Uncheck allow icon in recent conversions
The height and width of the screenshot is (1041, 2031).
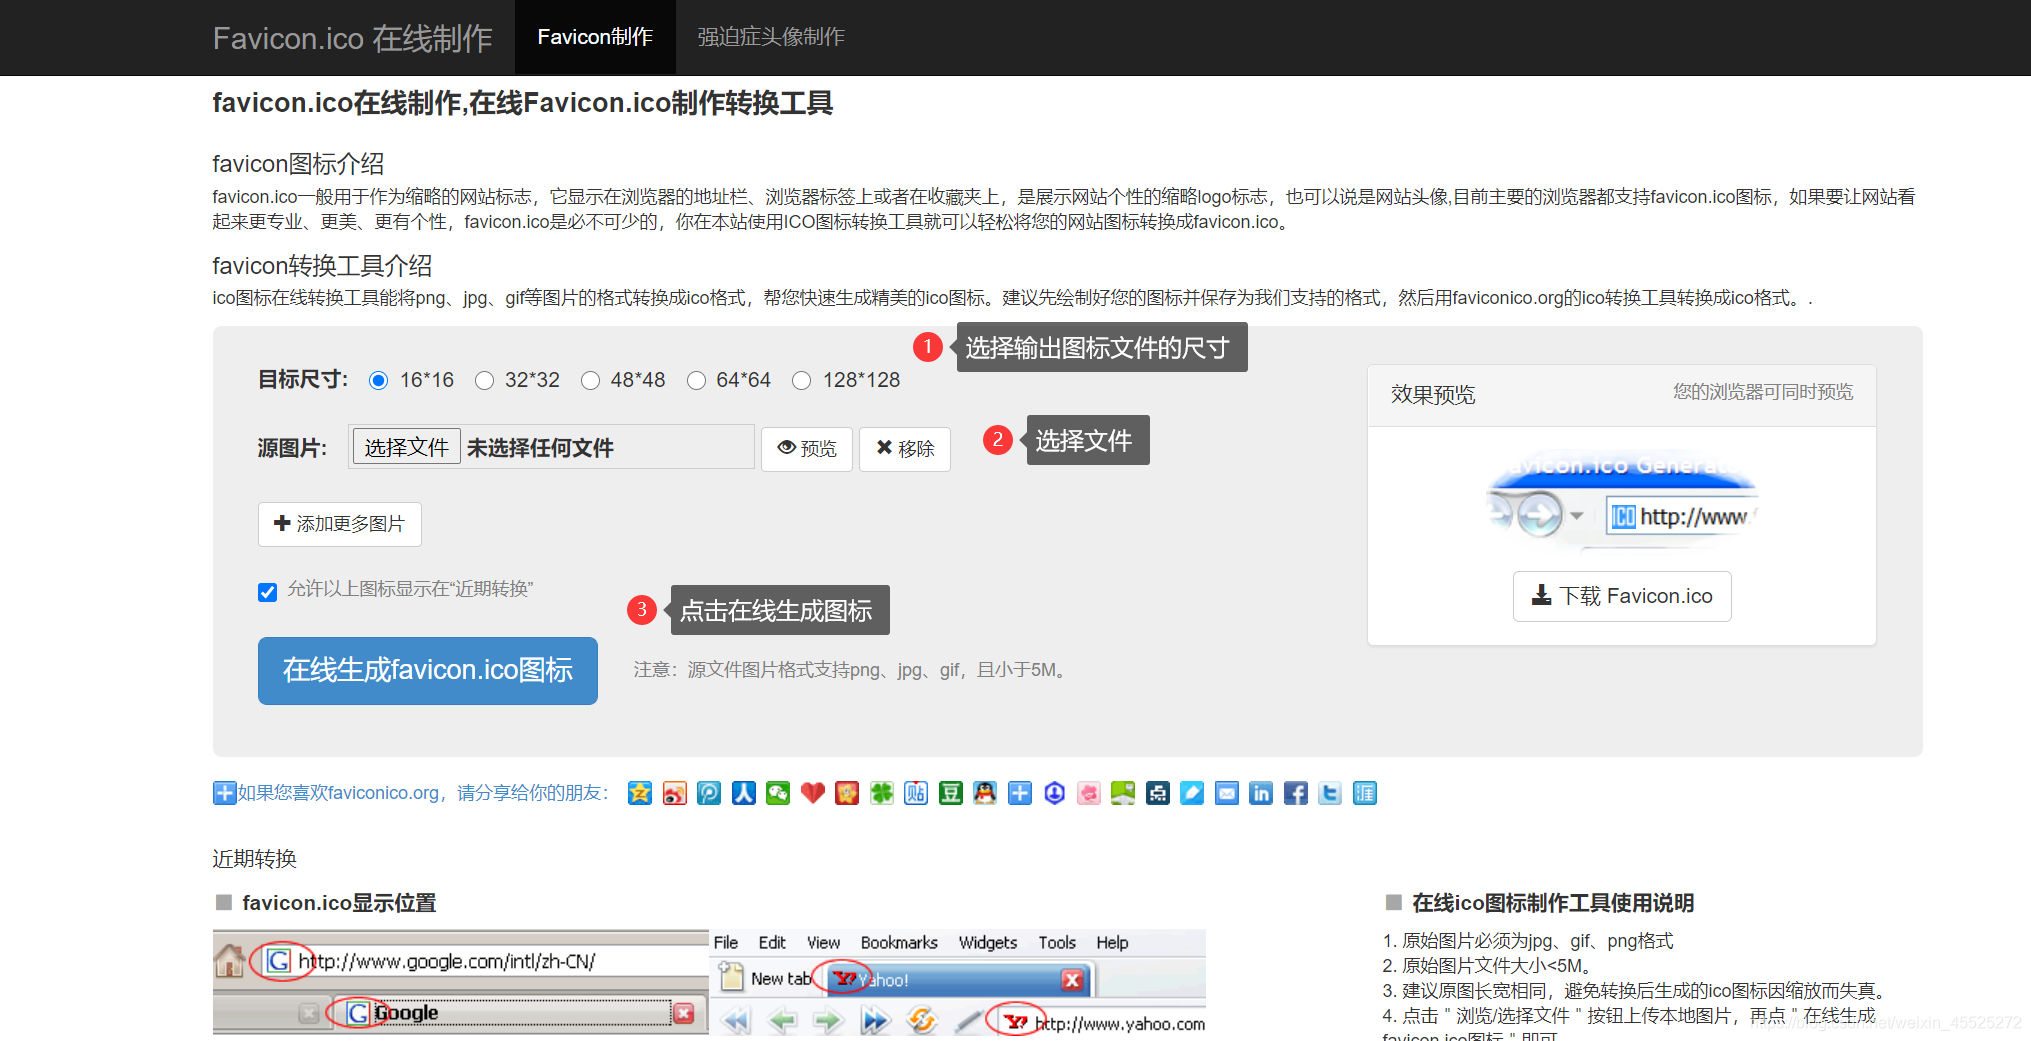tap(267, 592)
